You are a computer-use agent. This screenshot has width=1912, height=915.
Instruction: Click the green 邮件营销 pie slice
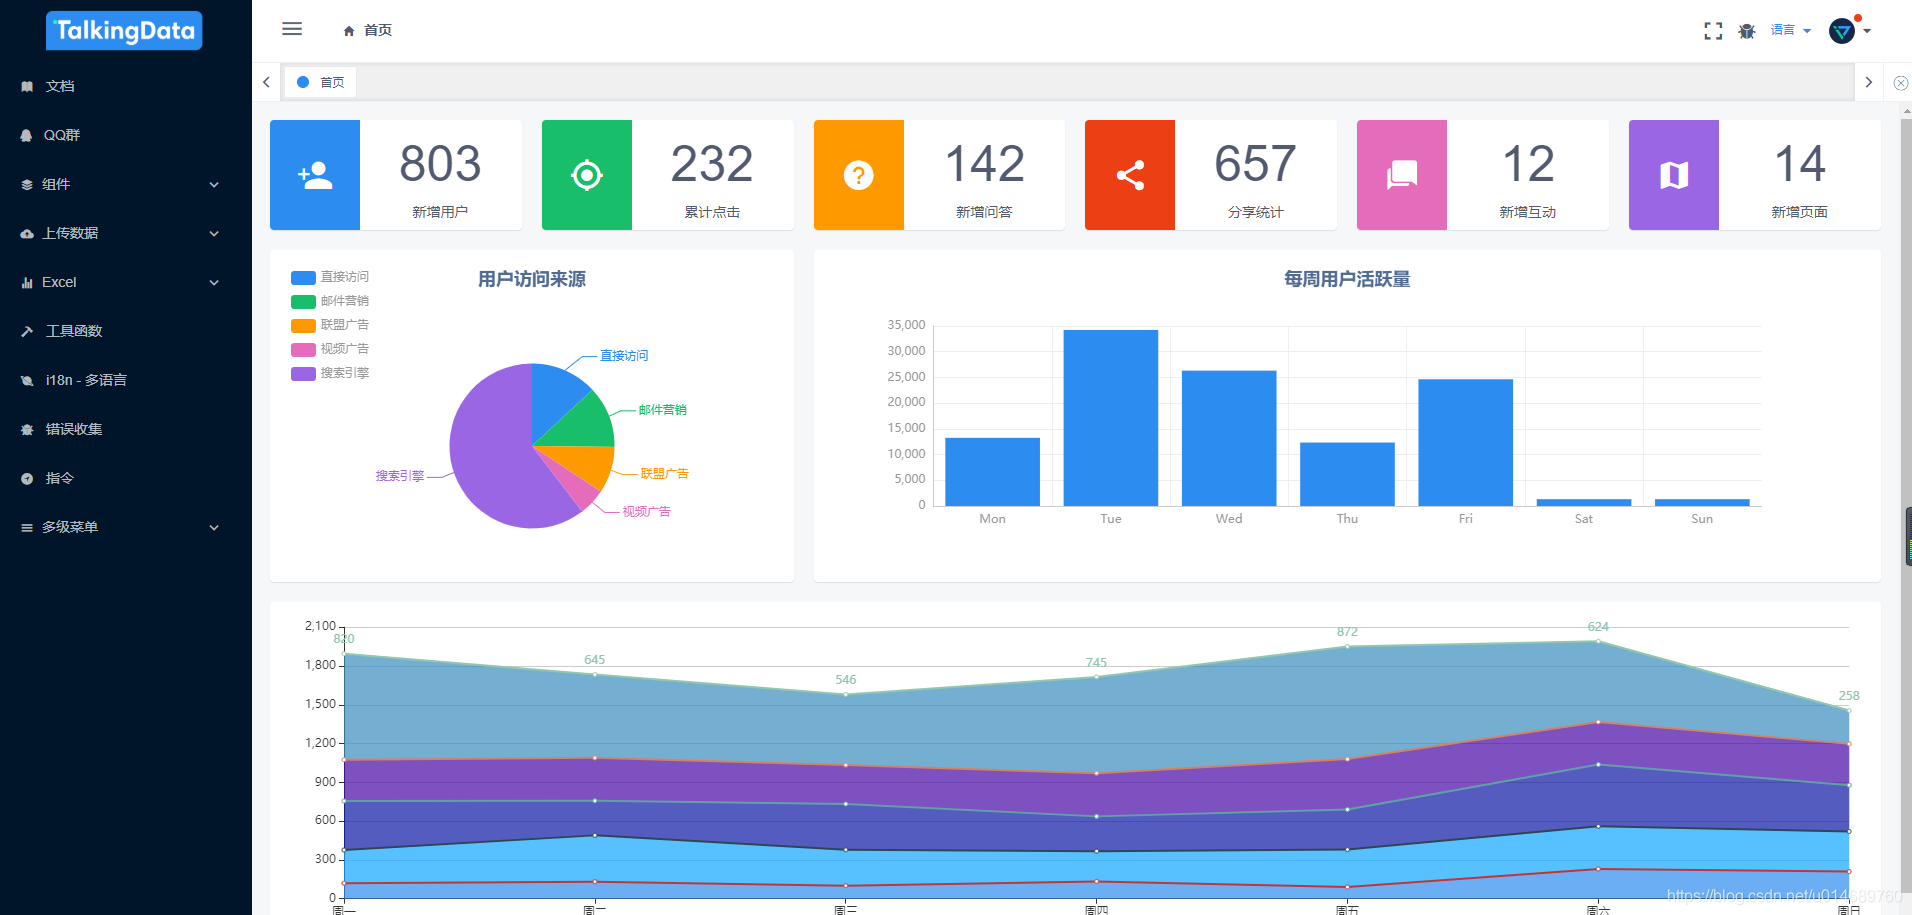pyautogui.click(x=585, y=425)
